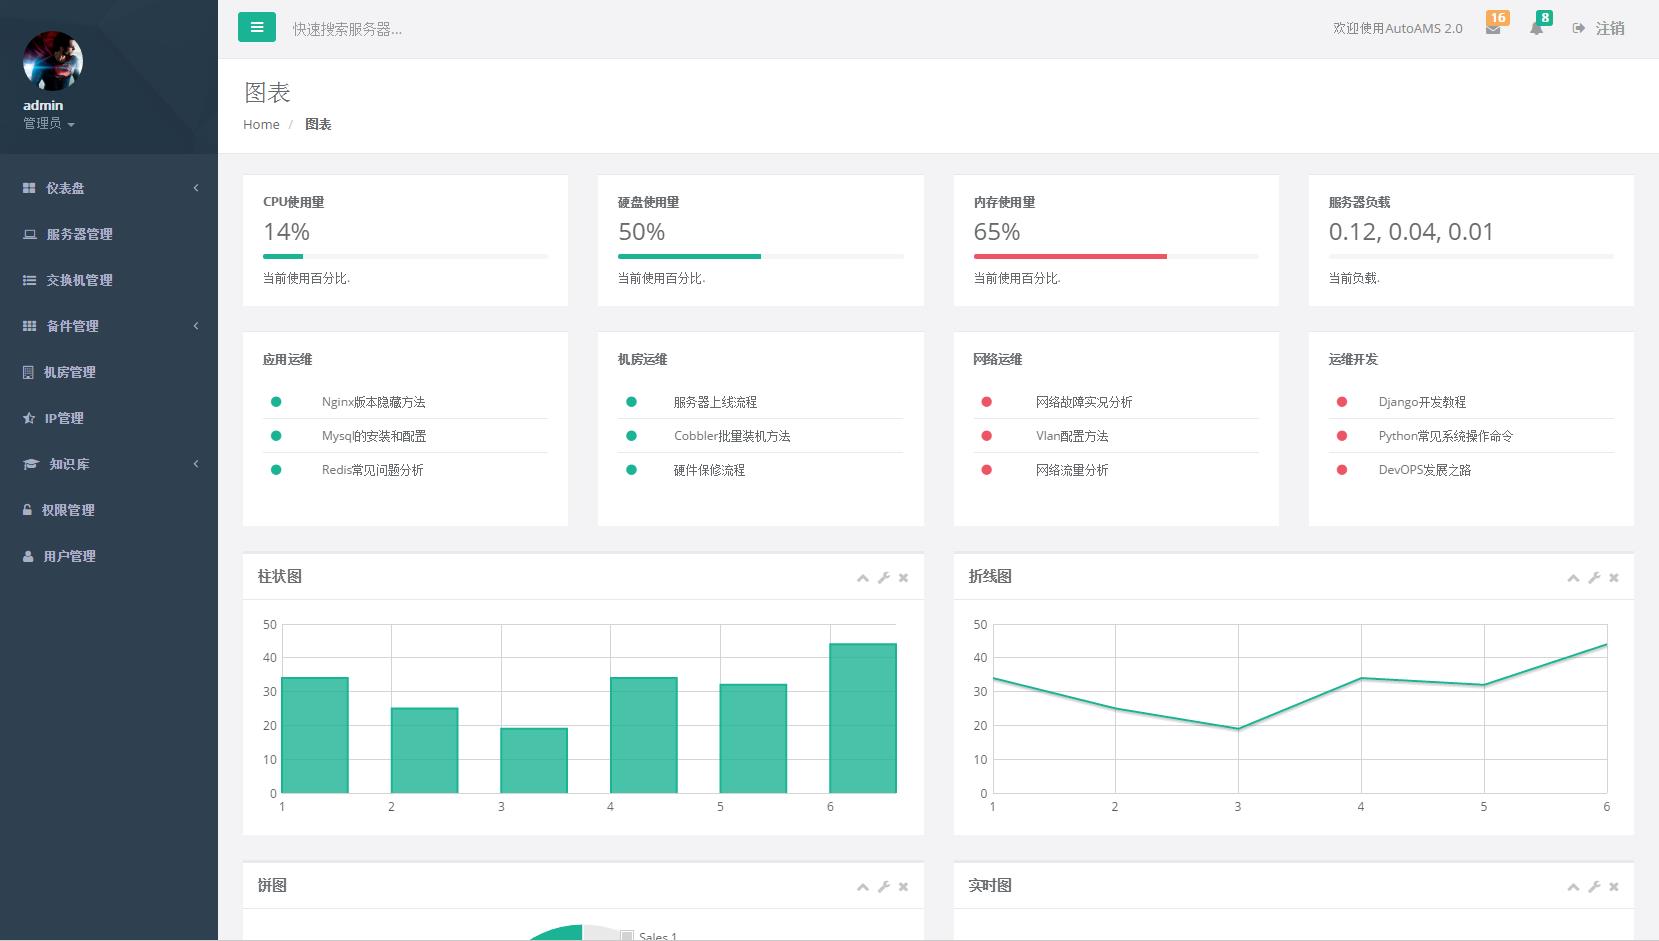Open 饼图 panel wrench settings

pyautogui.click(x=884, y=887)
